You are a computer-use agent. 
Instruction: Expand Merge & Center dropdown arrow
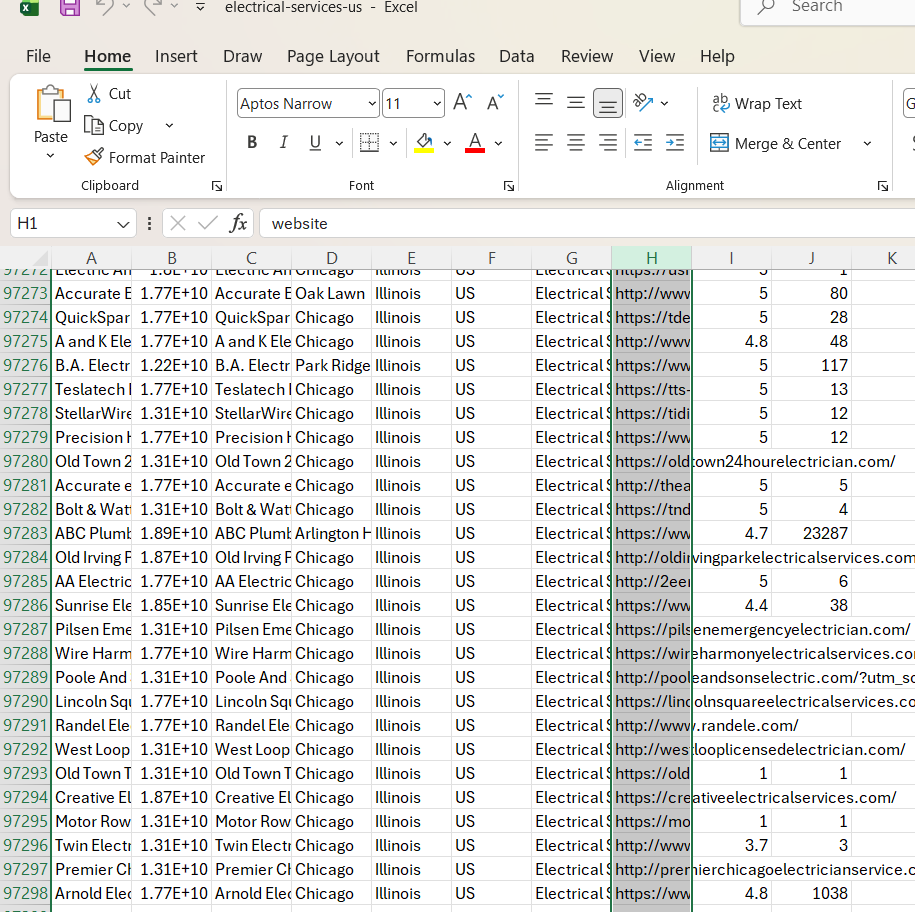pyautogui.click(x=867, y=143)
